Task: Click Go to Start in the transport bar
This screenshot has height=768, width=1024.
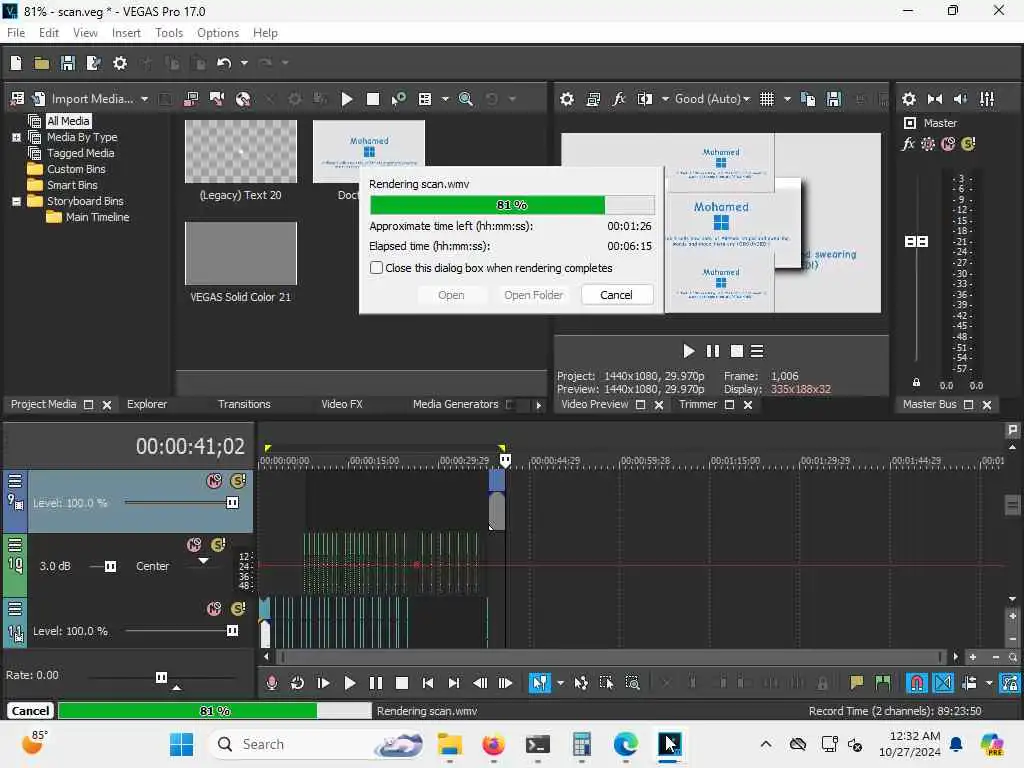Action: (x=428, y=683)
